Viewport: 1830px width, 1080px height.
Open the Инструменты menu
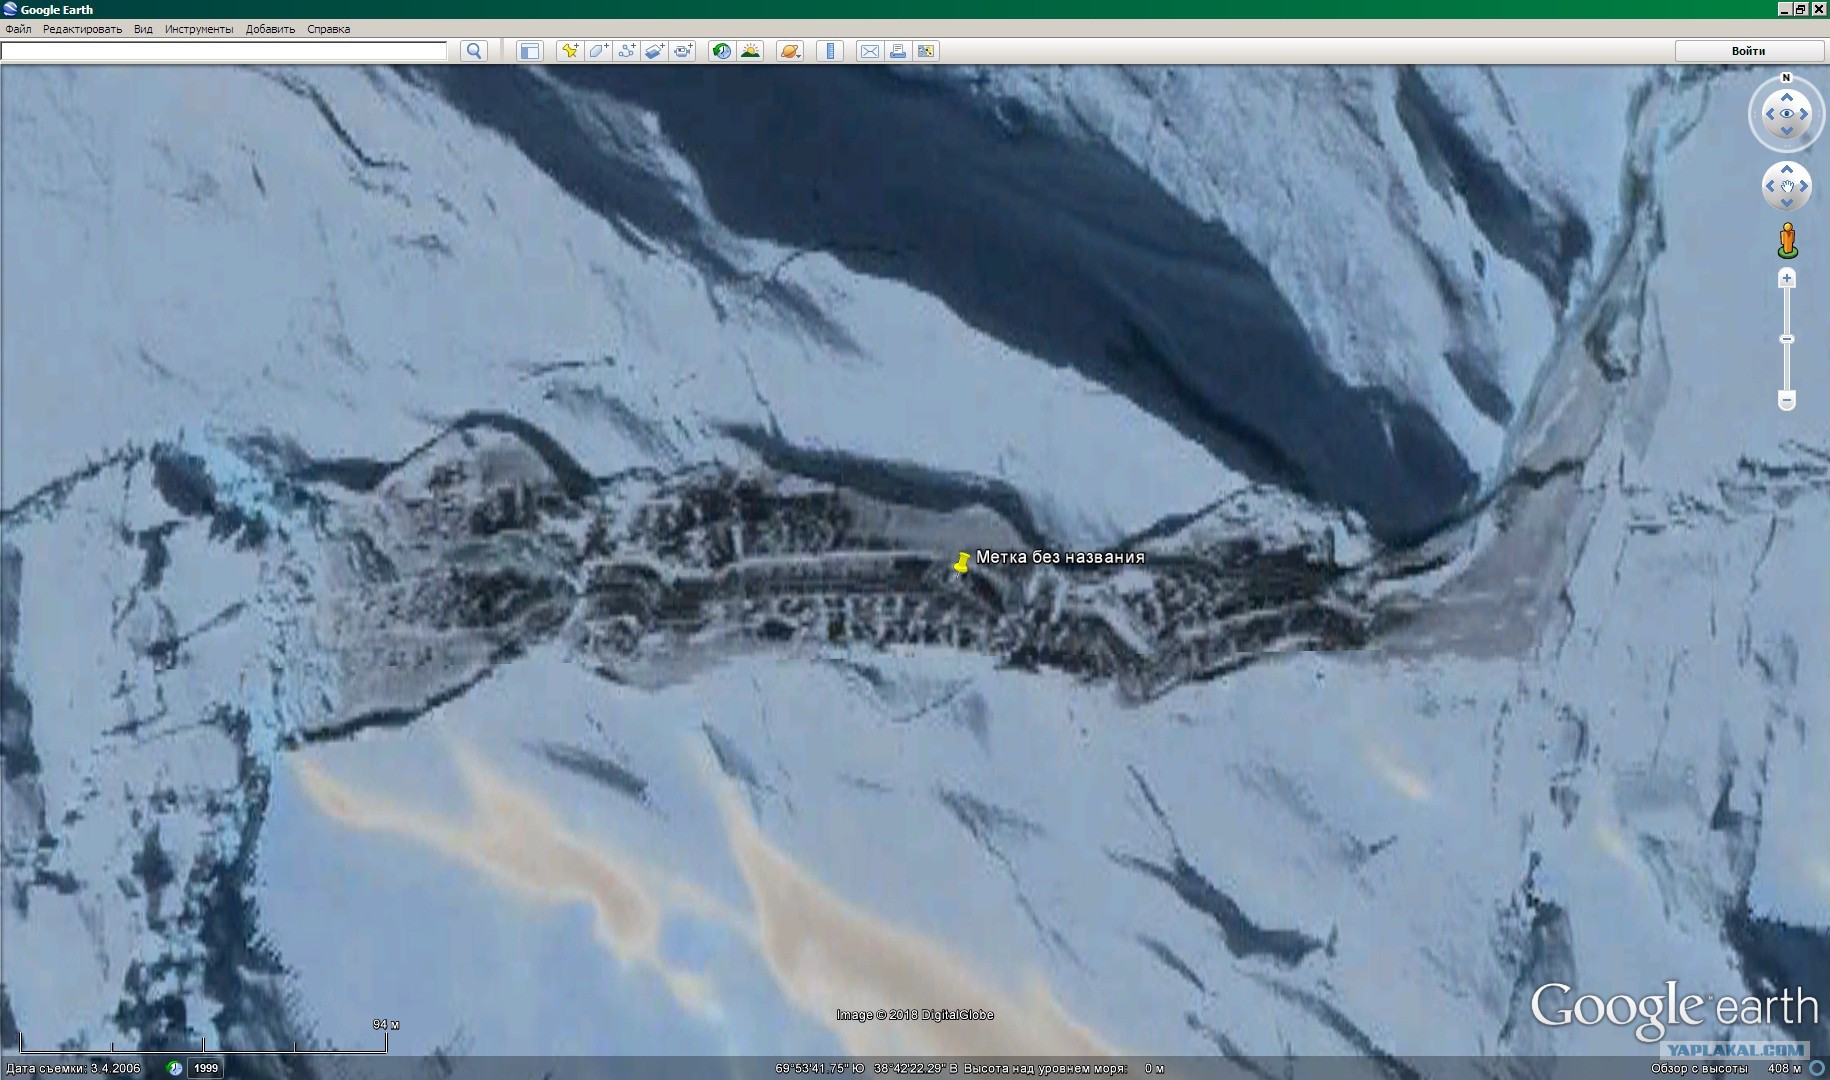tap(199, 29)
